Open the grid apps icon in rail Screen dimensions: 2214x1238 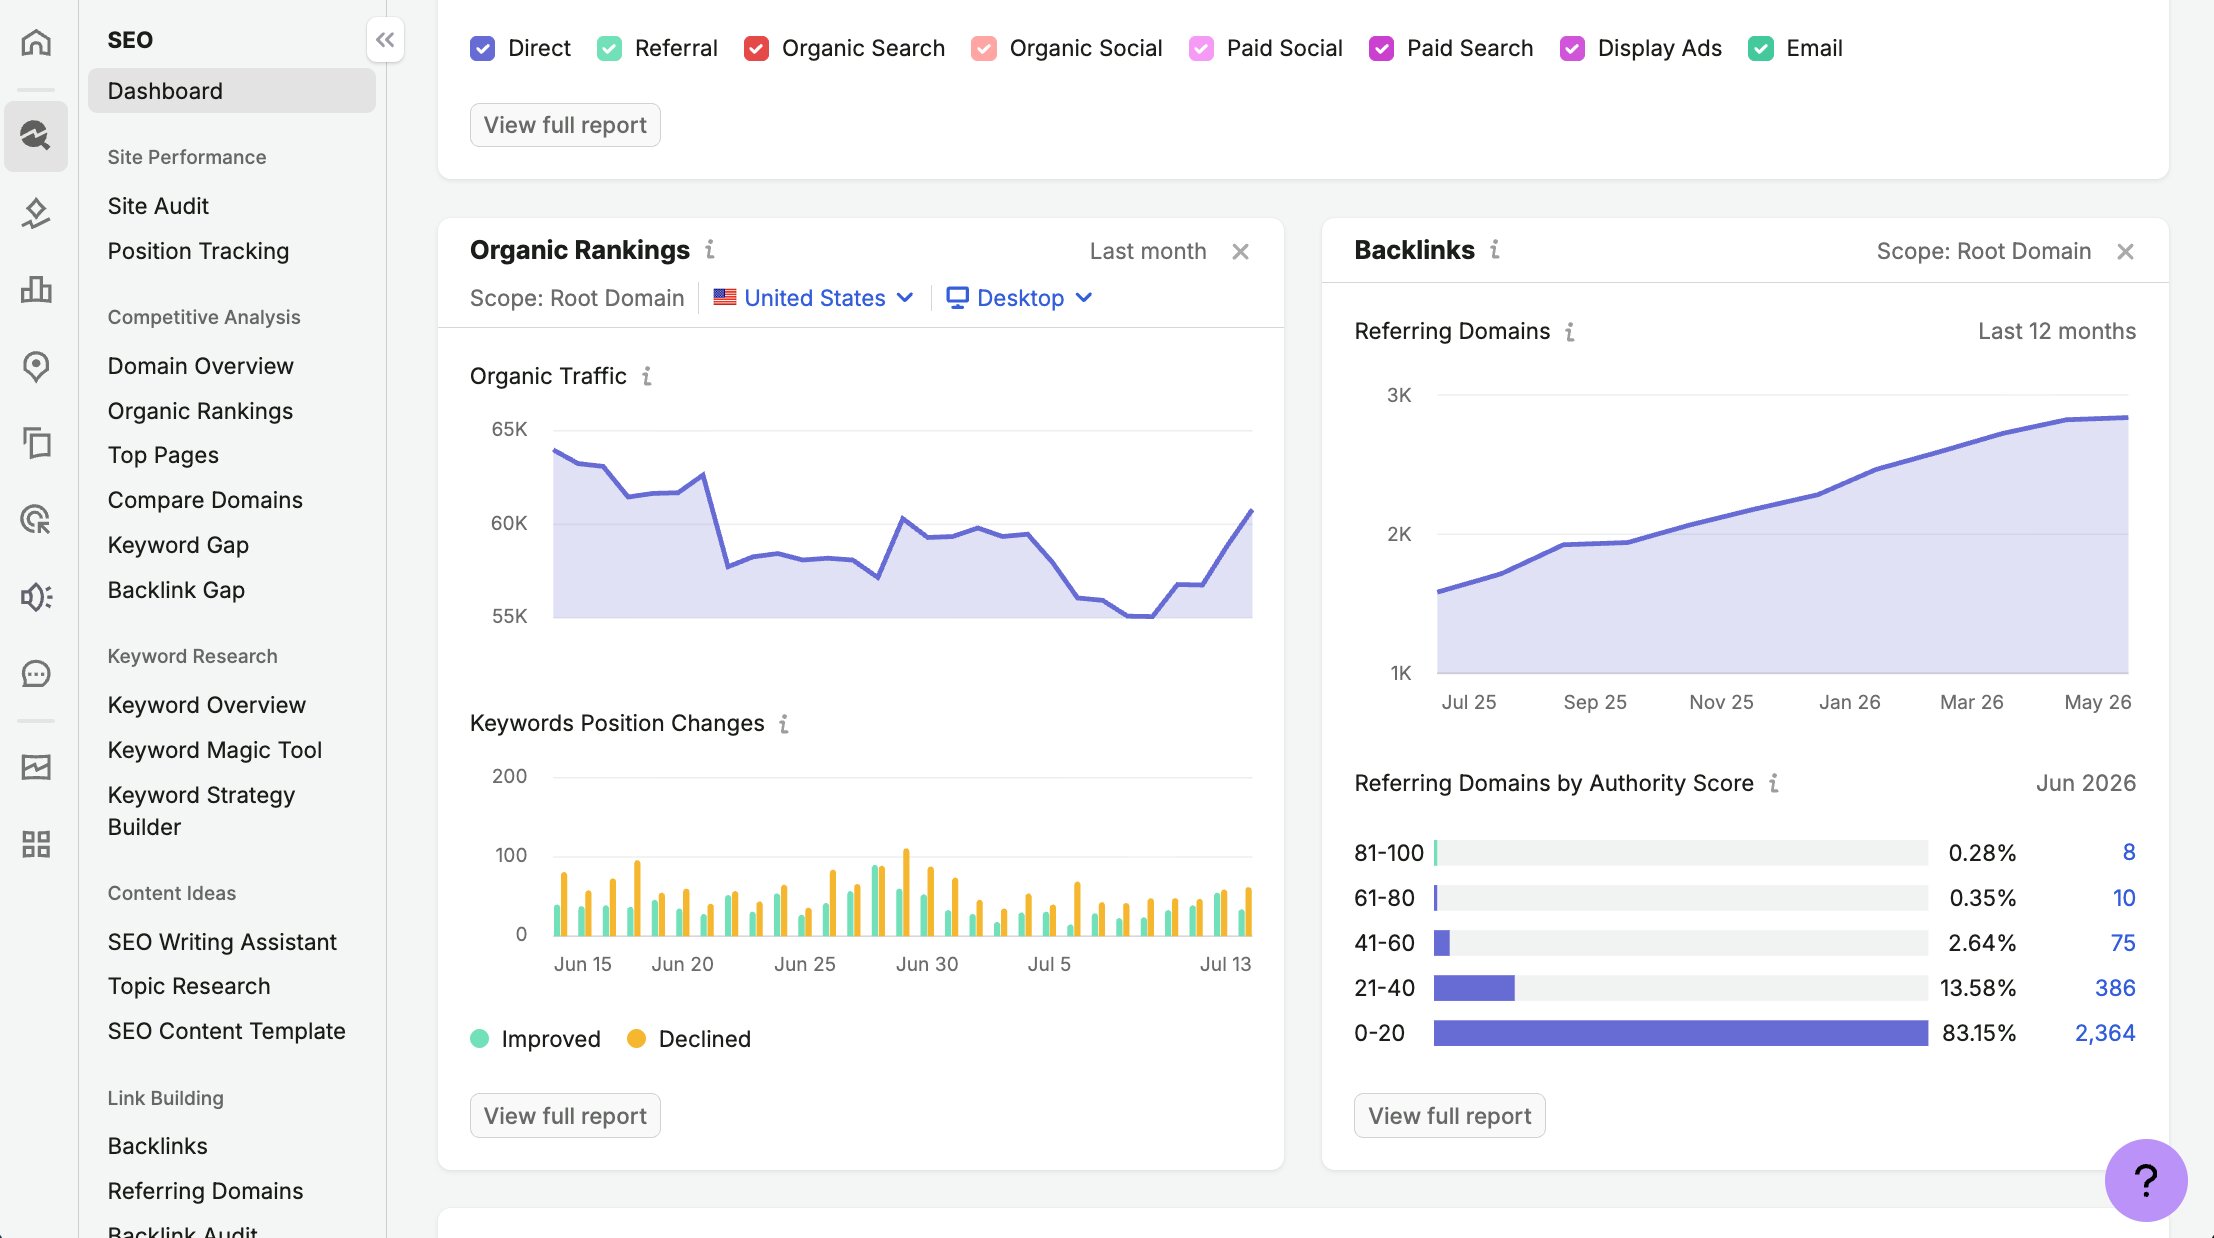[36, 844]
